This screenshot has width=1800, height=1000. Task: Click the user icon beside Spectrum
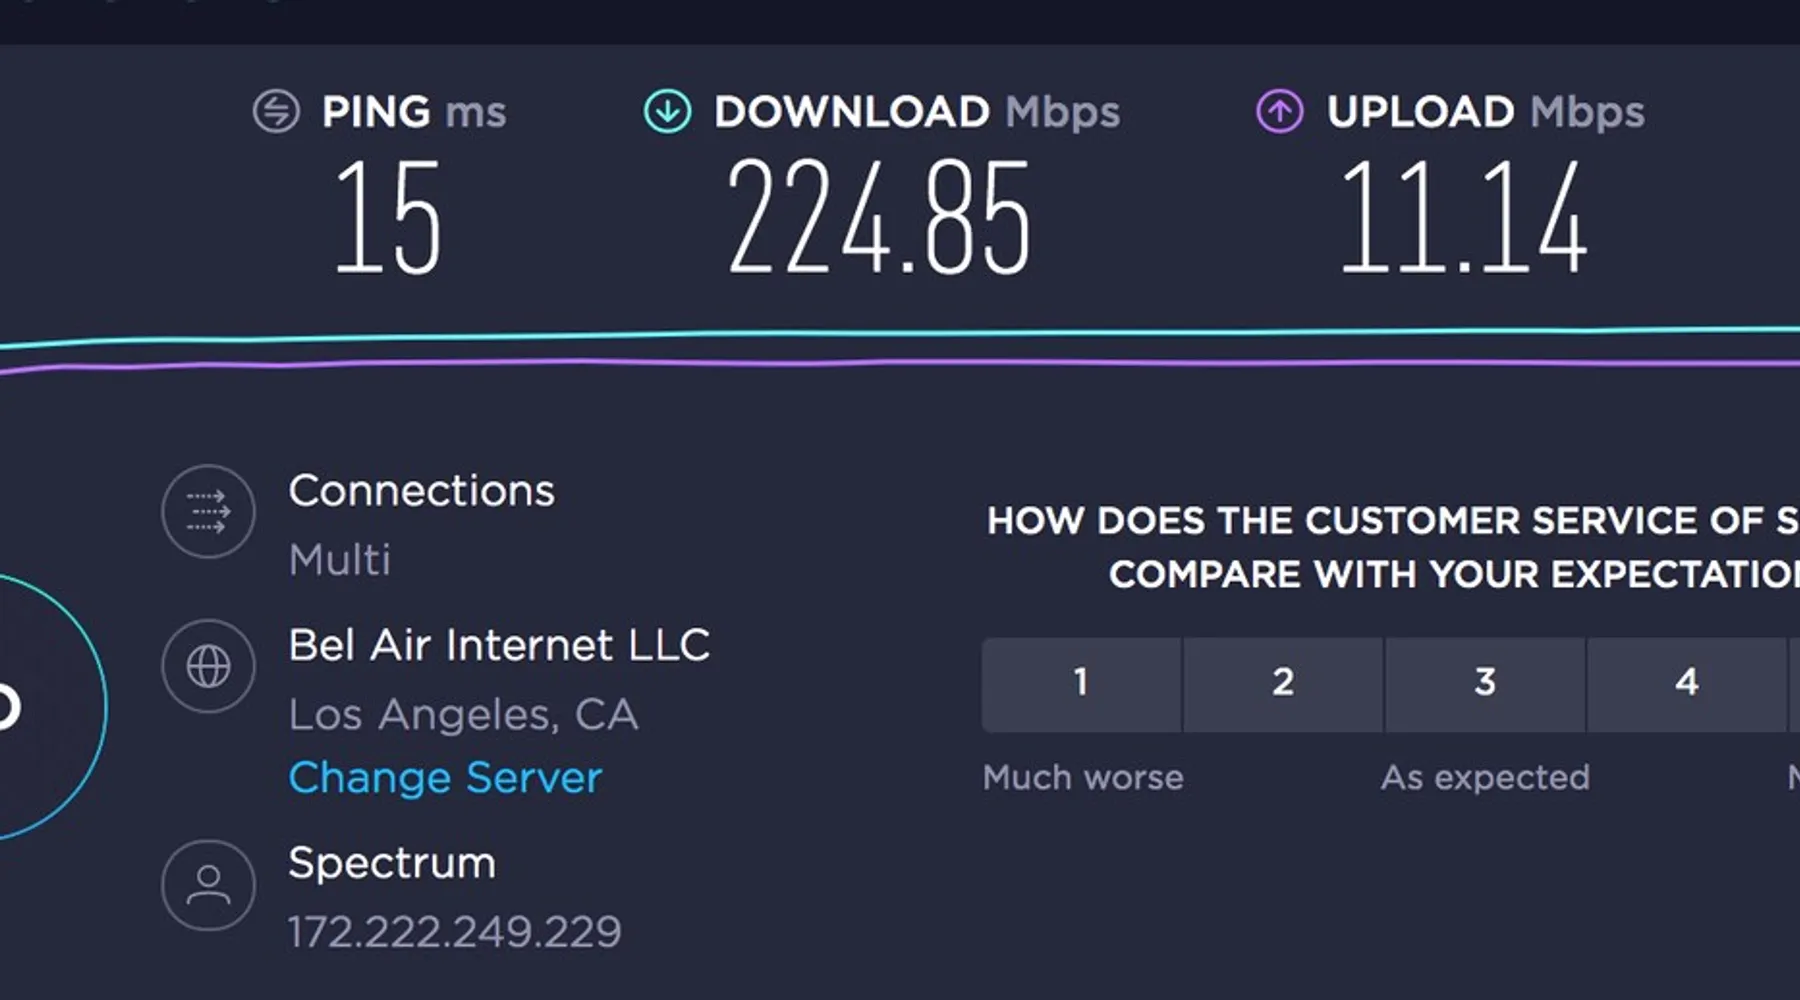[208, 886]
